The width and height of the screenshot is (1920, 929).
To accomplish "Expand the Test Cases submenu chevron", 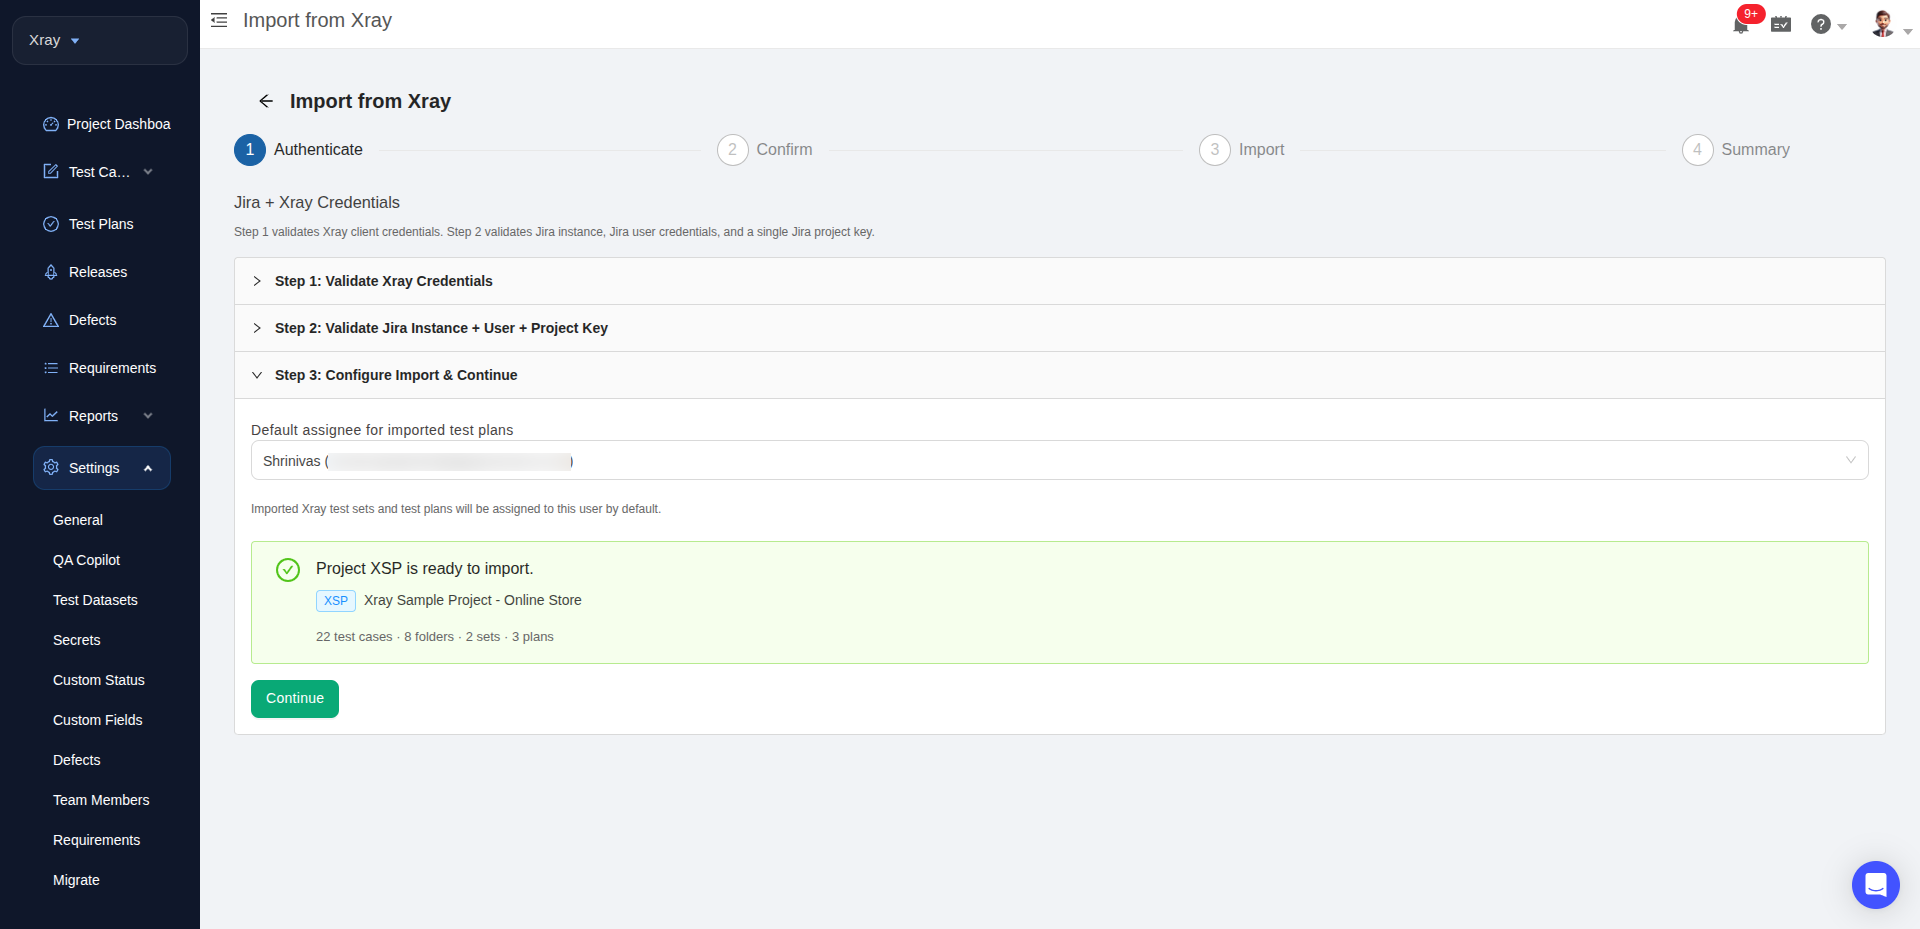I will click(x=148, y=172).
